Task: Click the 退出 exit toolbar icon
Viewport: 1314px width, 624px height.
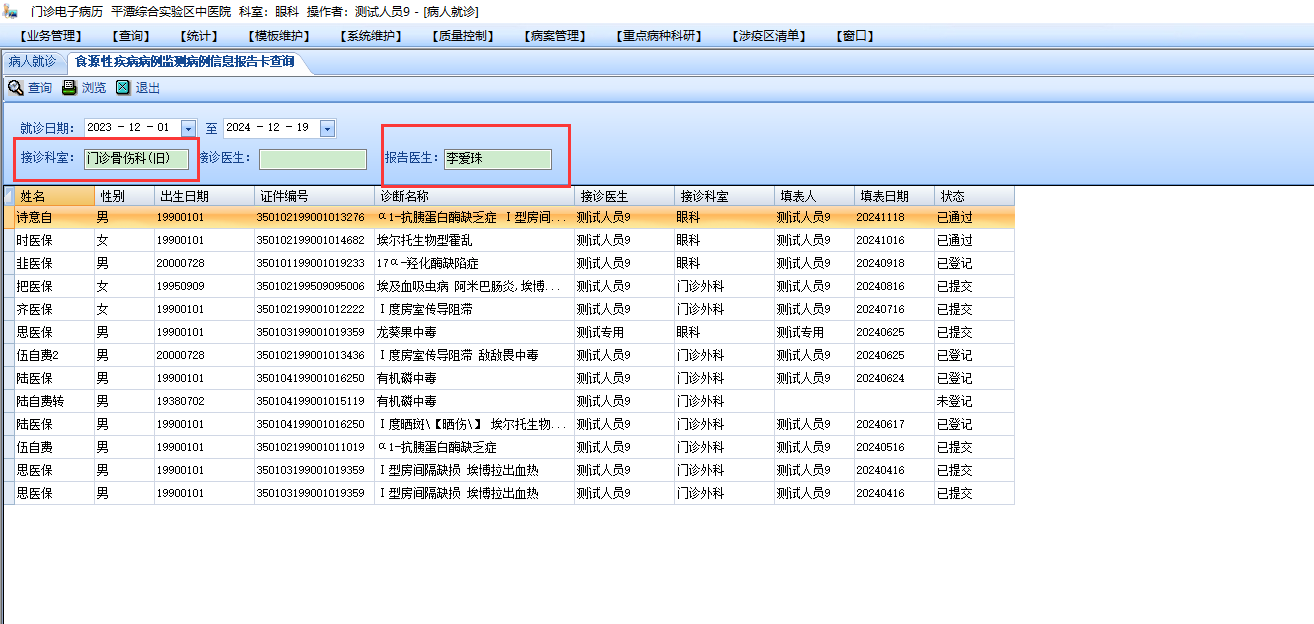Action: pyautogui.click(x=123, y=88)
